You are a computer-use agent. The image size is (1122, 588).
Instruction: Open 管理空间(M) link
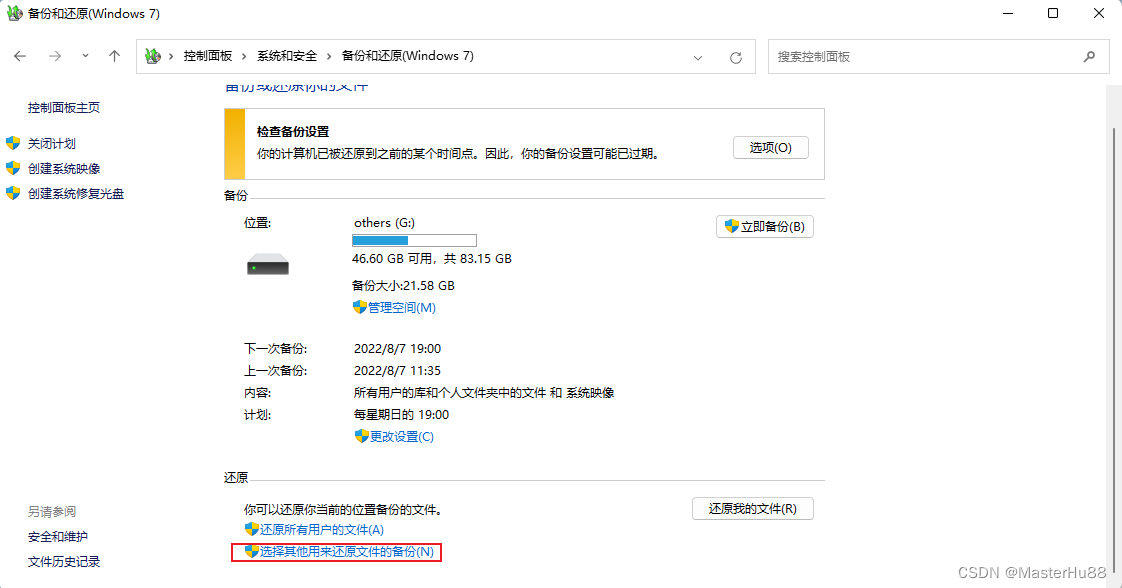click(x=401, y=308)
